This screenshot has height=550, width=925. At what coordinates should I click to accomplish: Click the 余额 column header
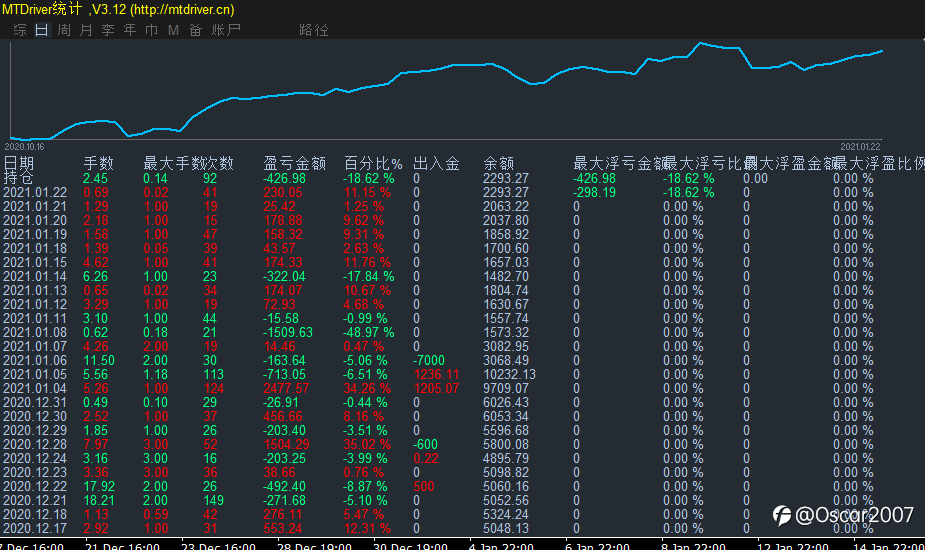(498, 163)
